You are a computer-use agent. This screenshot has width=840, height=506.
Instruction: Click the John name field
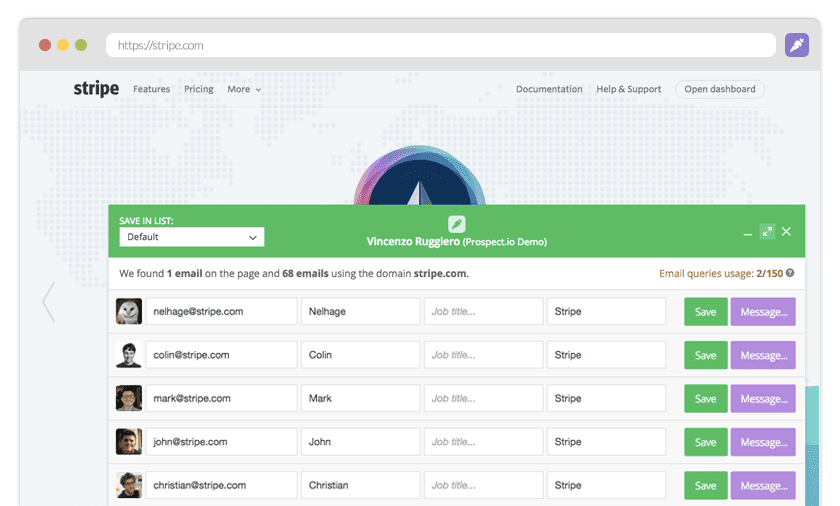(x=361, y=442)
